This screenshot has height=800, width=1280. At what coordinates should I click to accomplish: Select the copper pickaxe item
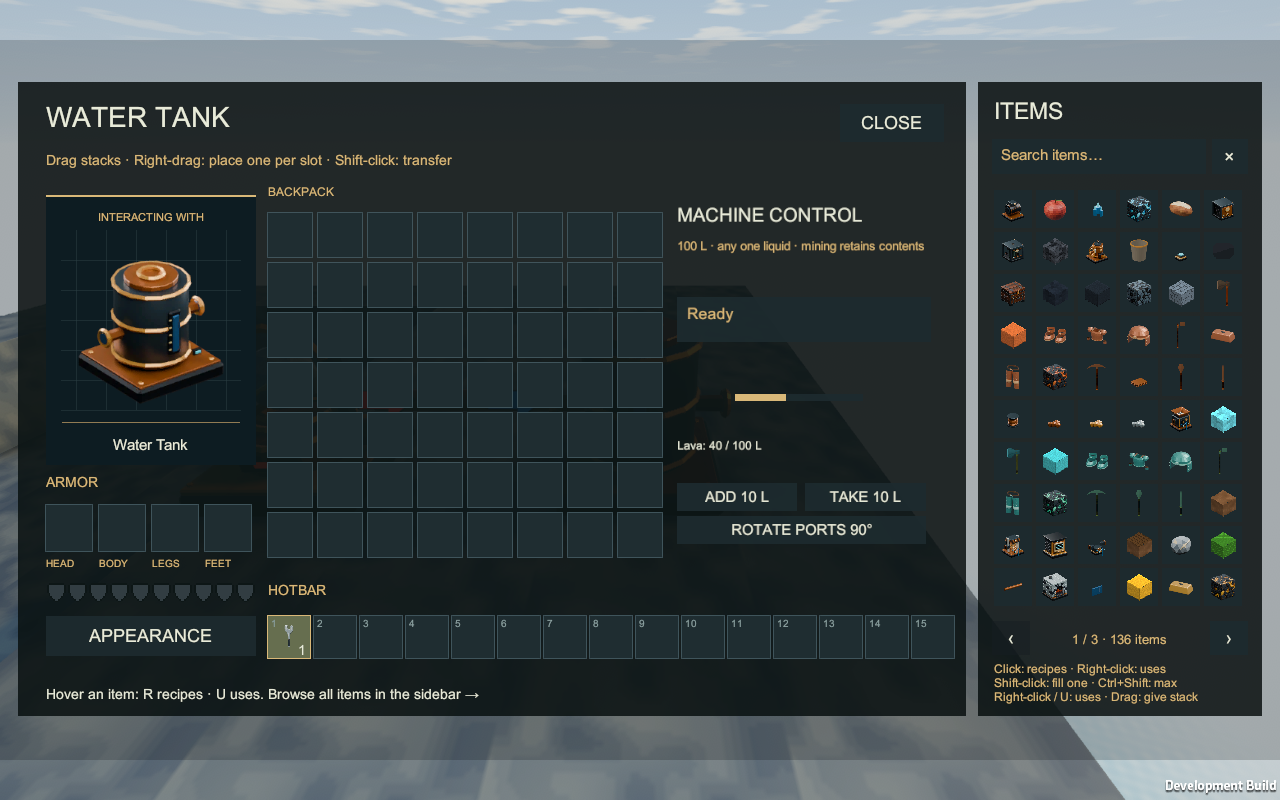1097,377
